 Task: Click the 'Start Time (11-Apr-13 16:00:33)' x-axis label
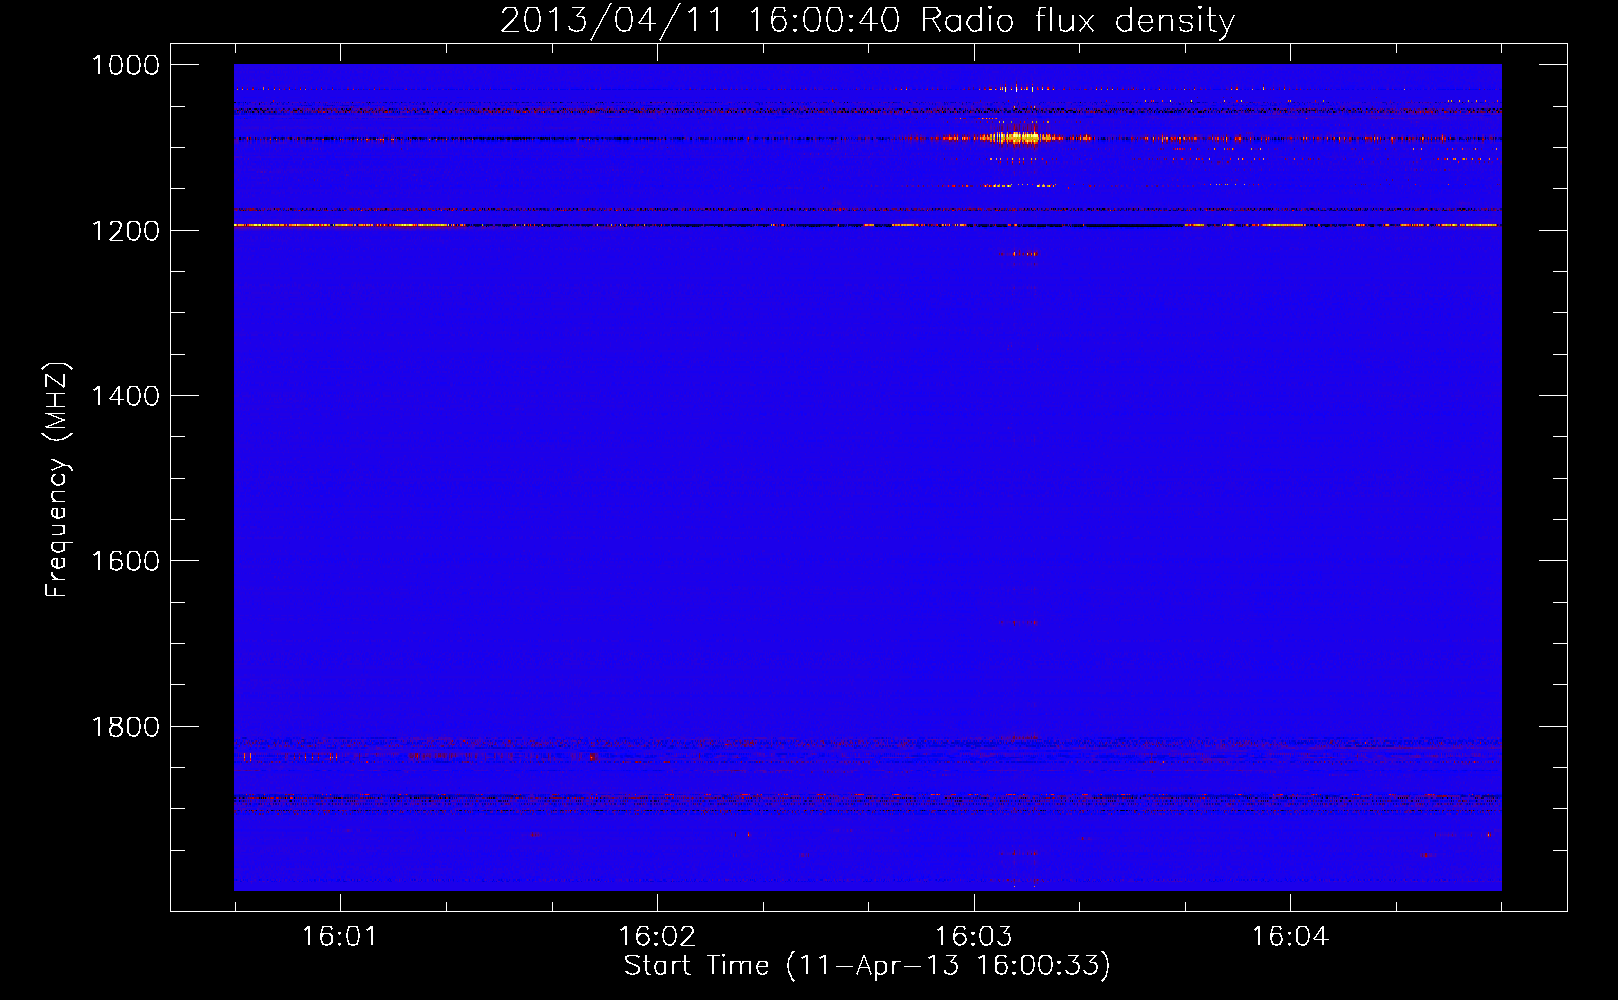[x=867, y=966]
